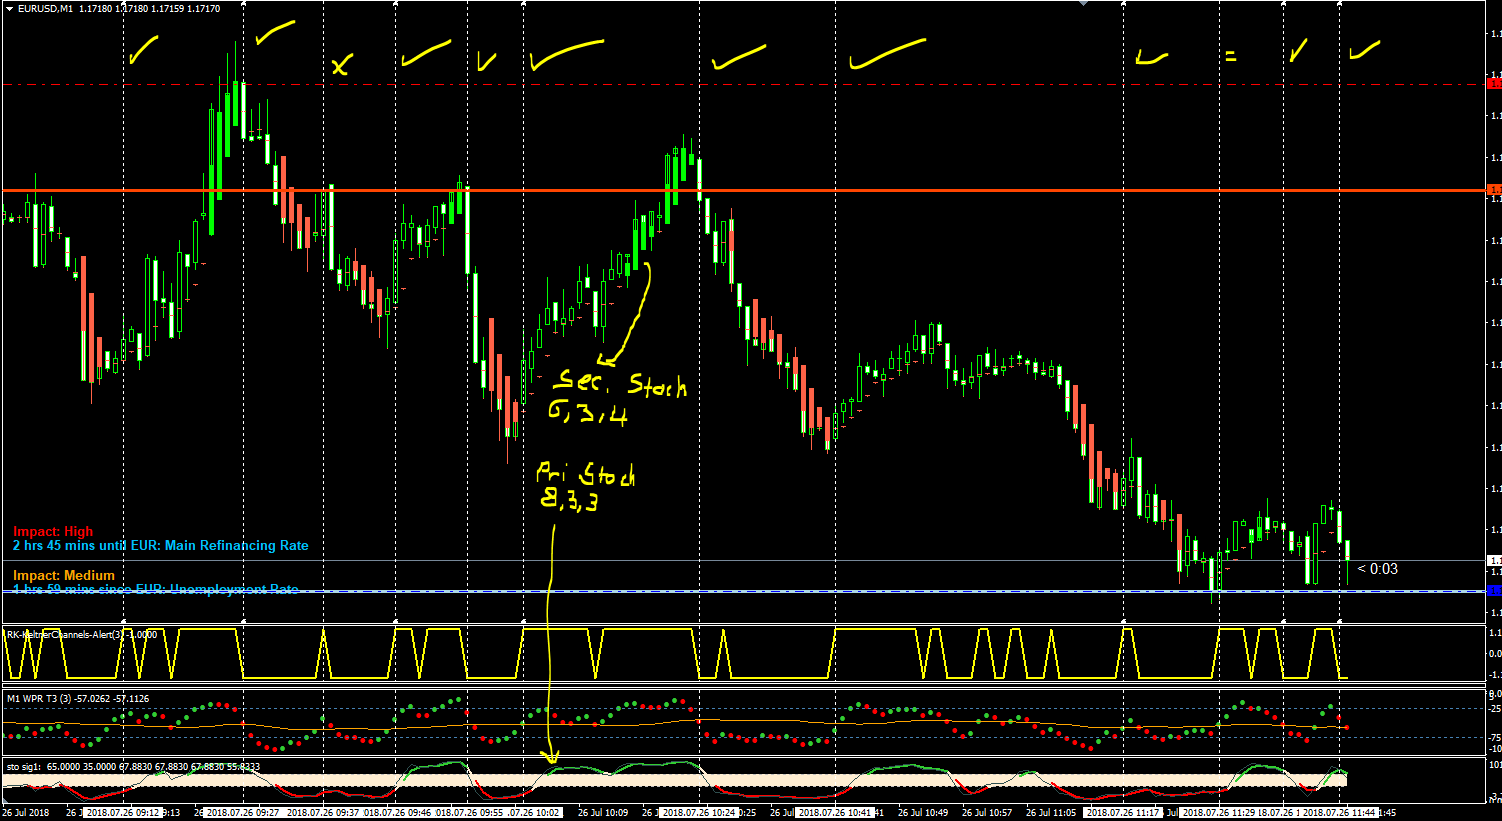Click the 2018.07.26 10:24 time marker
Image resolution: width=1502 pixels, height=821 pixels.
pos(699,813)
